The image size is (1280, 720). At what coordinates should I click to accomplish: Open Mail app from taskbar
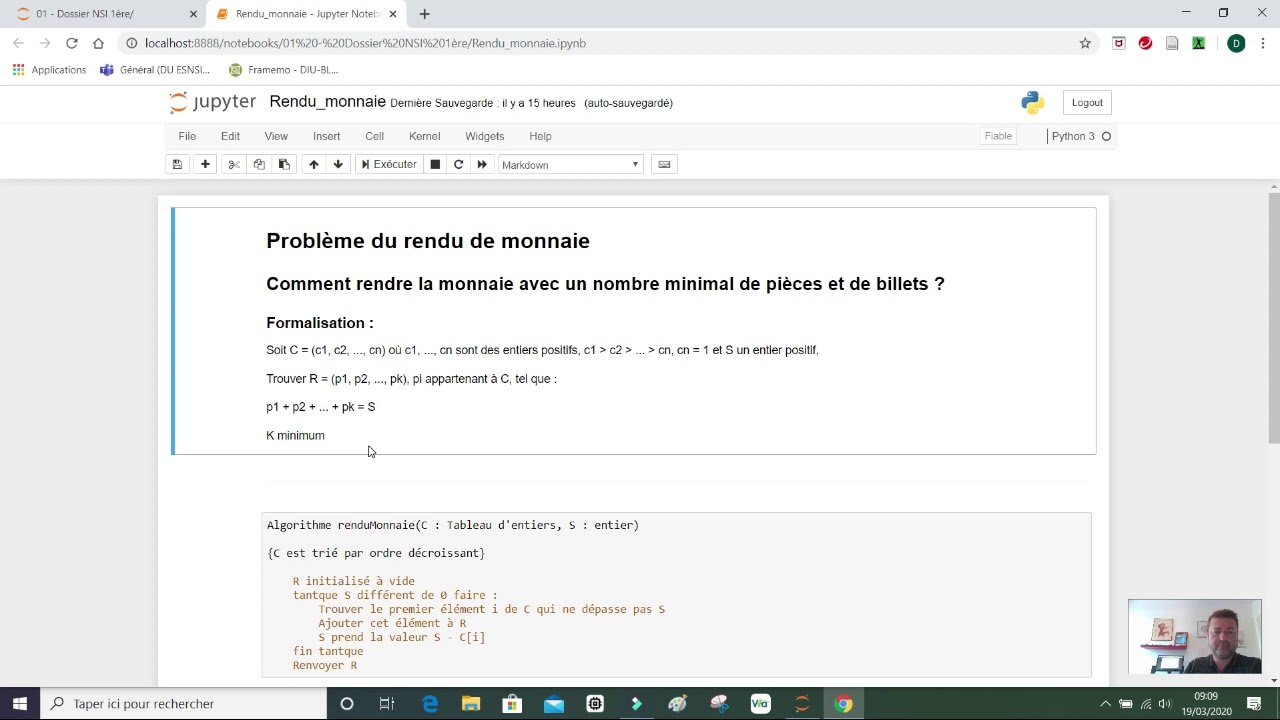[x=554, y=703]
